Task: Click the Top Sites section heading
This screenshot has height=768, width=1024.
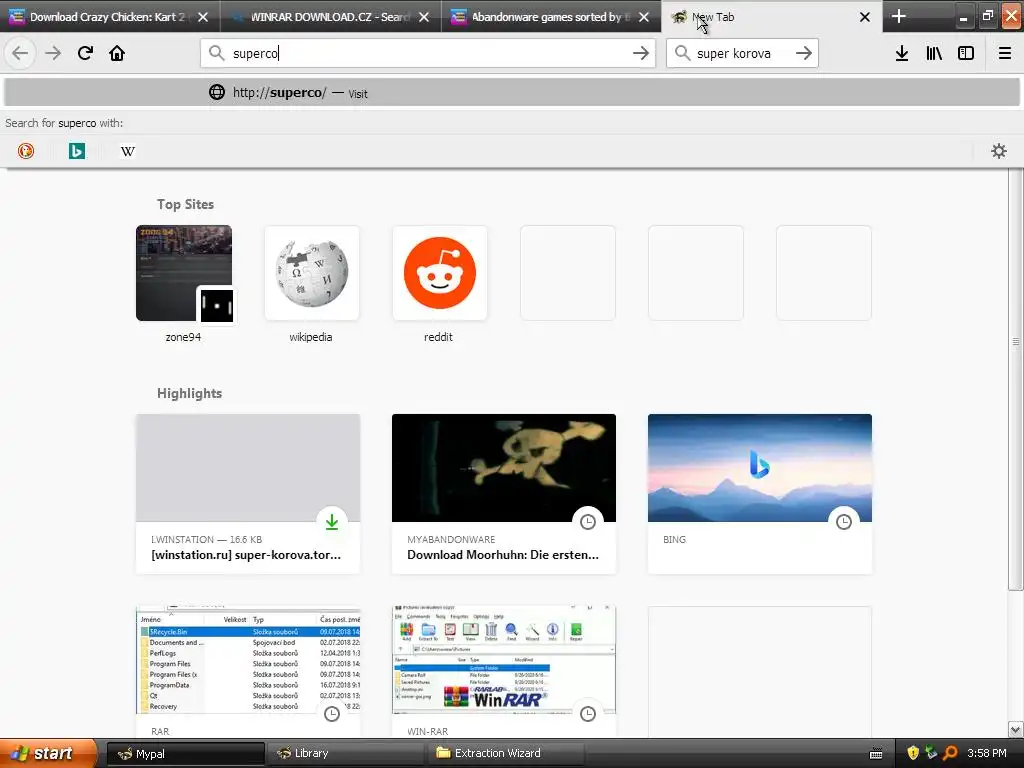Action: 185,204
